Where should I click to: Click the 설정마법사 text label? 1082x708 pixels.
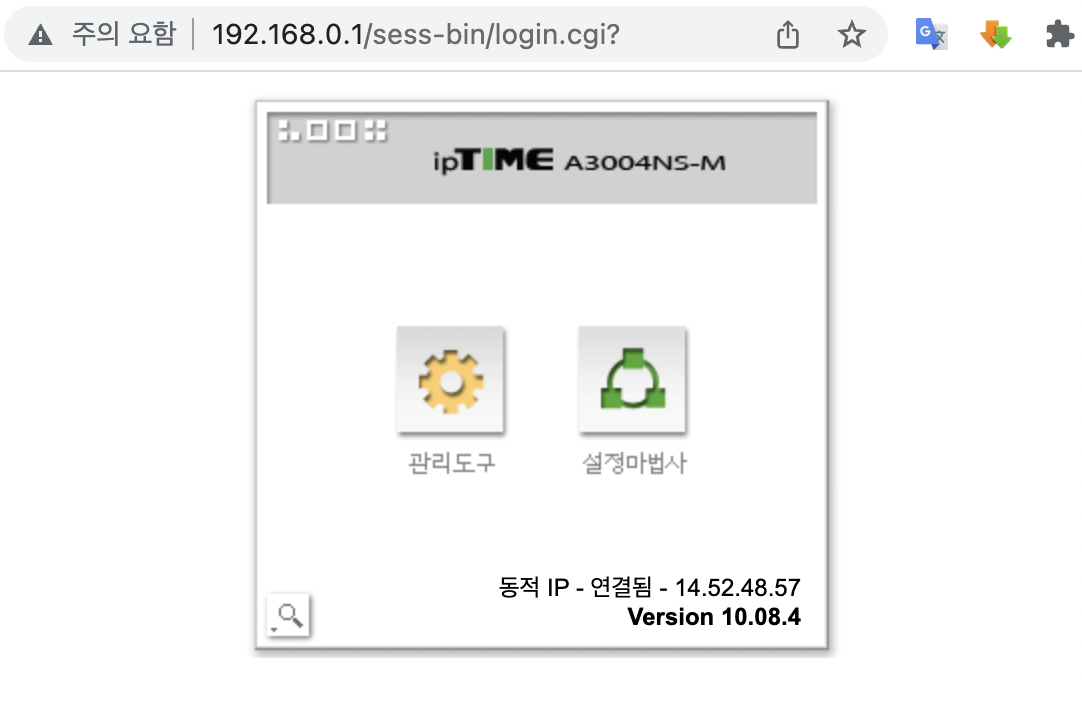click(634, 462)
